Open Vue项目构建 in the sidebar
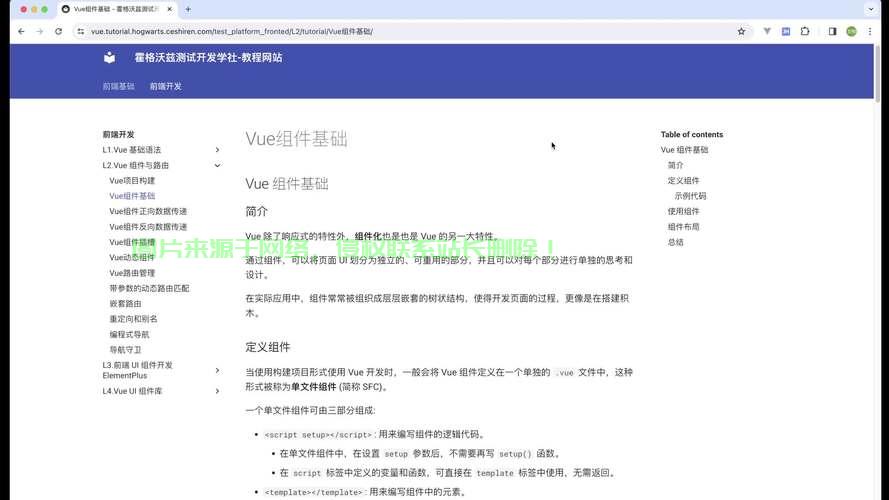This screenshot has width=889, height=500. (x=132, y=181)
